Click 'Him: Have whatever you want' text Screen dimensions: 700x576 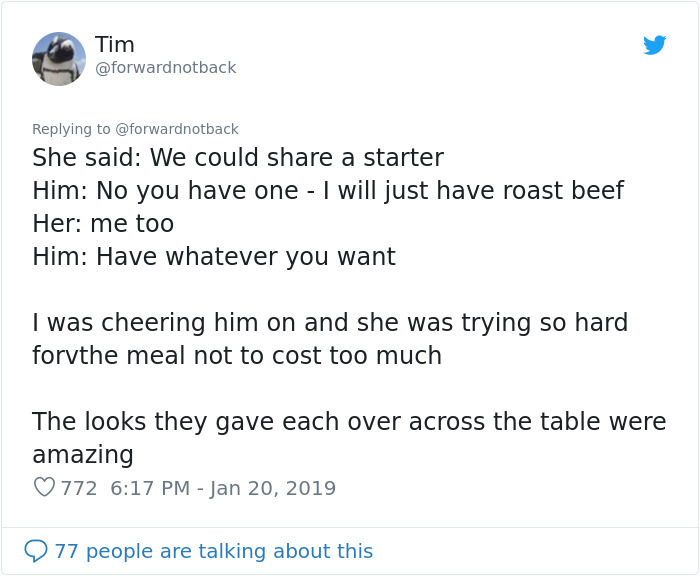click(213, 256)
